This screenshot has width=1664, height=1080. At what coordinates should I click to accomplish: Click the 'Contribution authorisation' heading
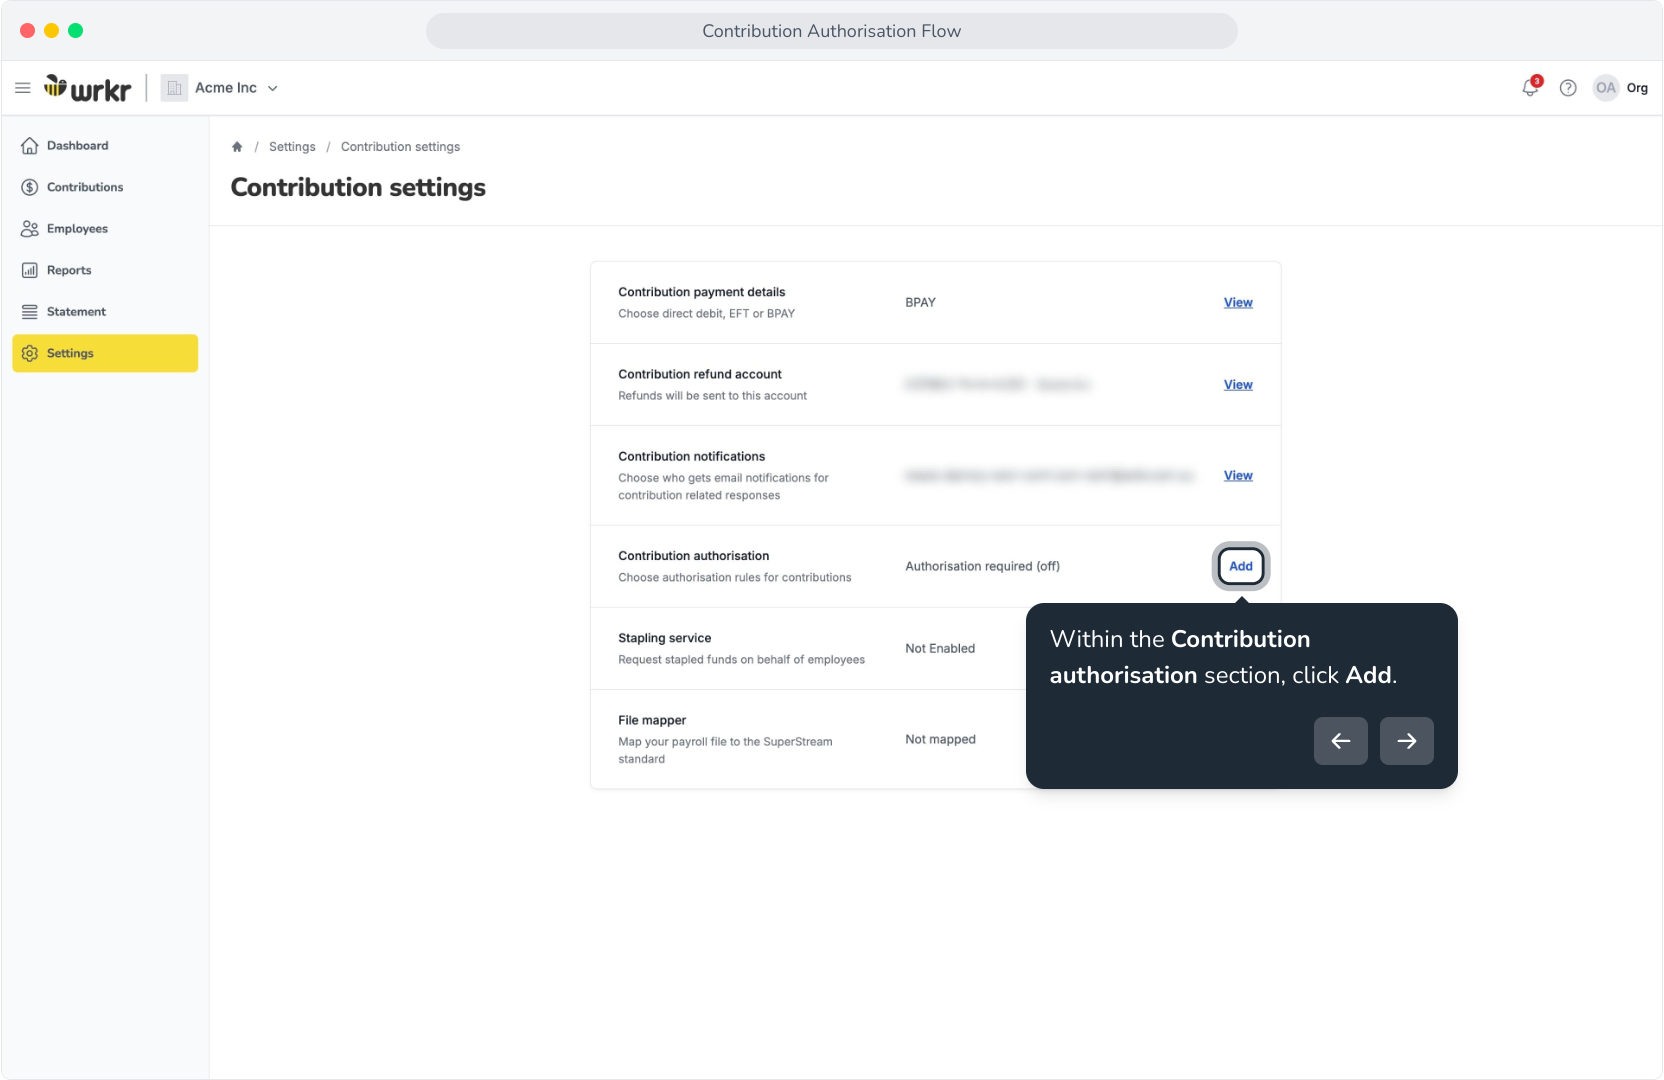[694, 556]
